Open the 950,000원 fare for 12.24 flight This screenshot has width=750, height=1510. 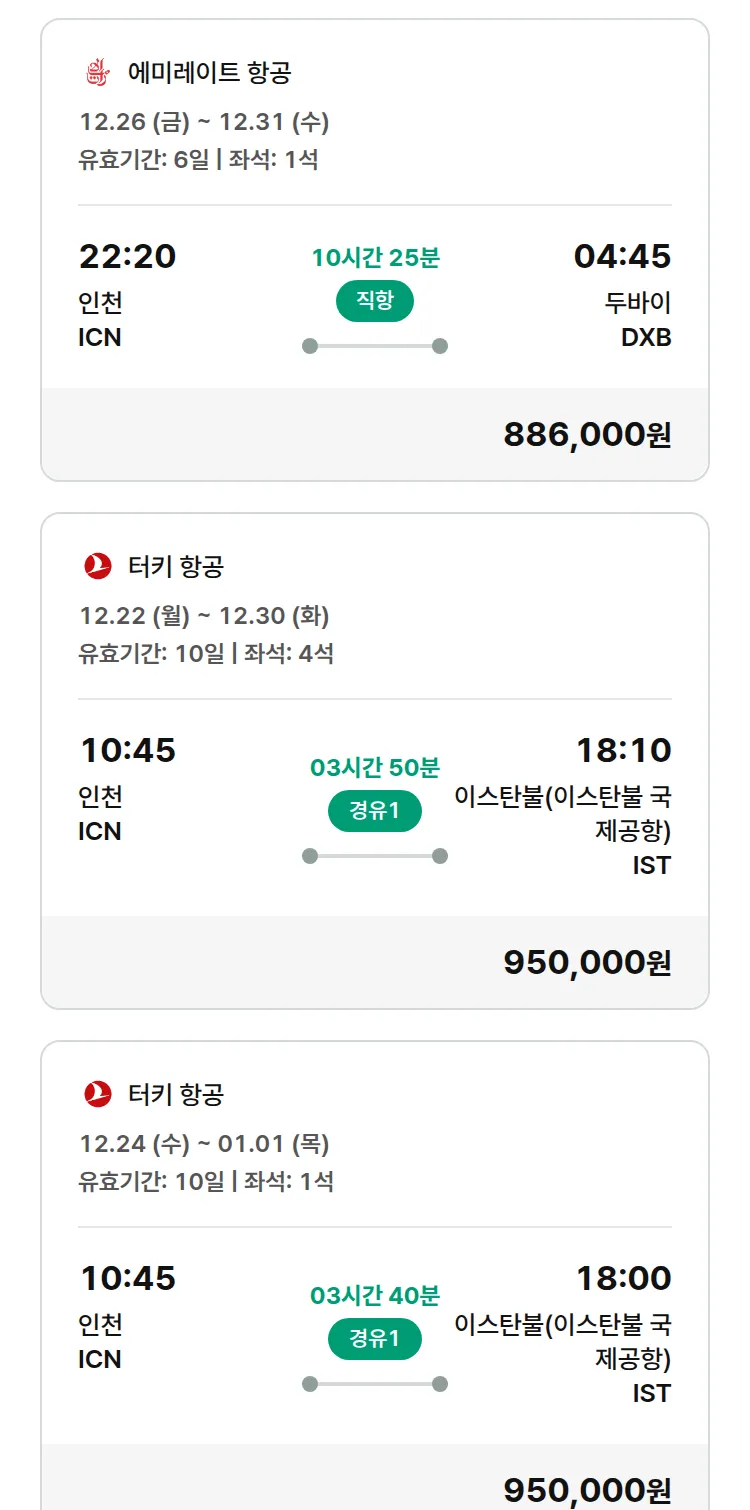(587, 1490)
